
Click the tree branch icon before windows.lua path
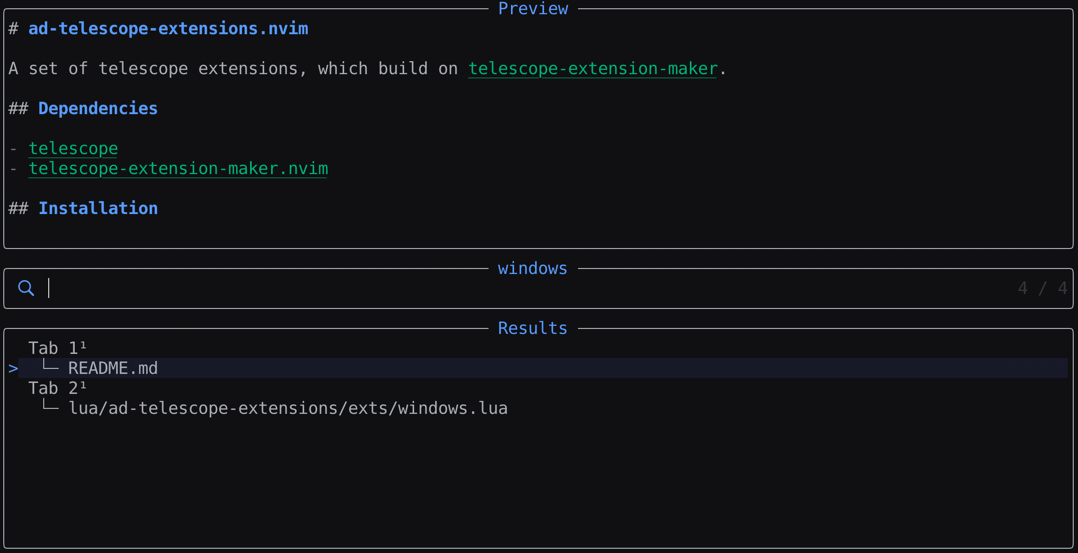[x=50, y=408]
